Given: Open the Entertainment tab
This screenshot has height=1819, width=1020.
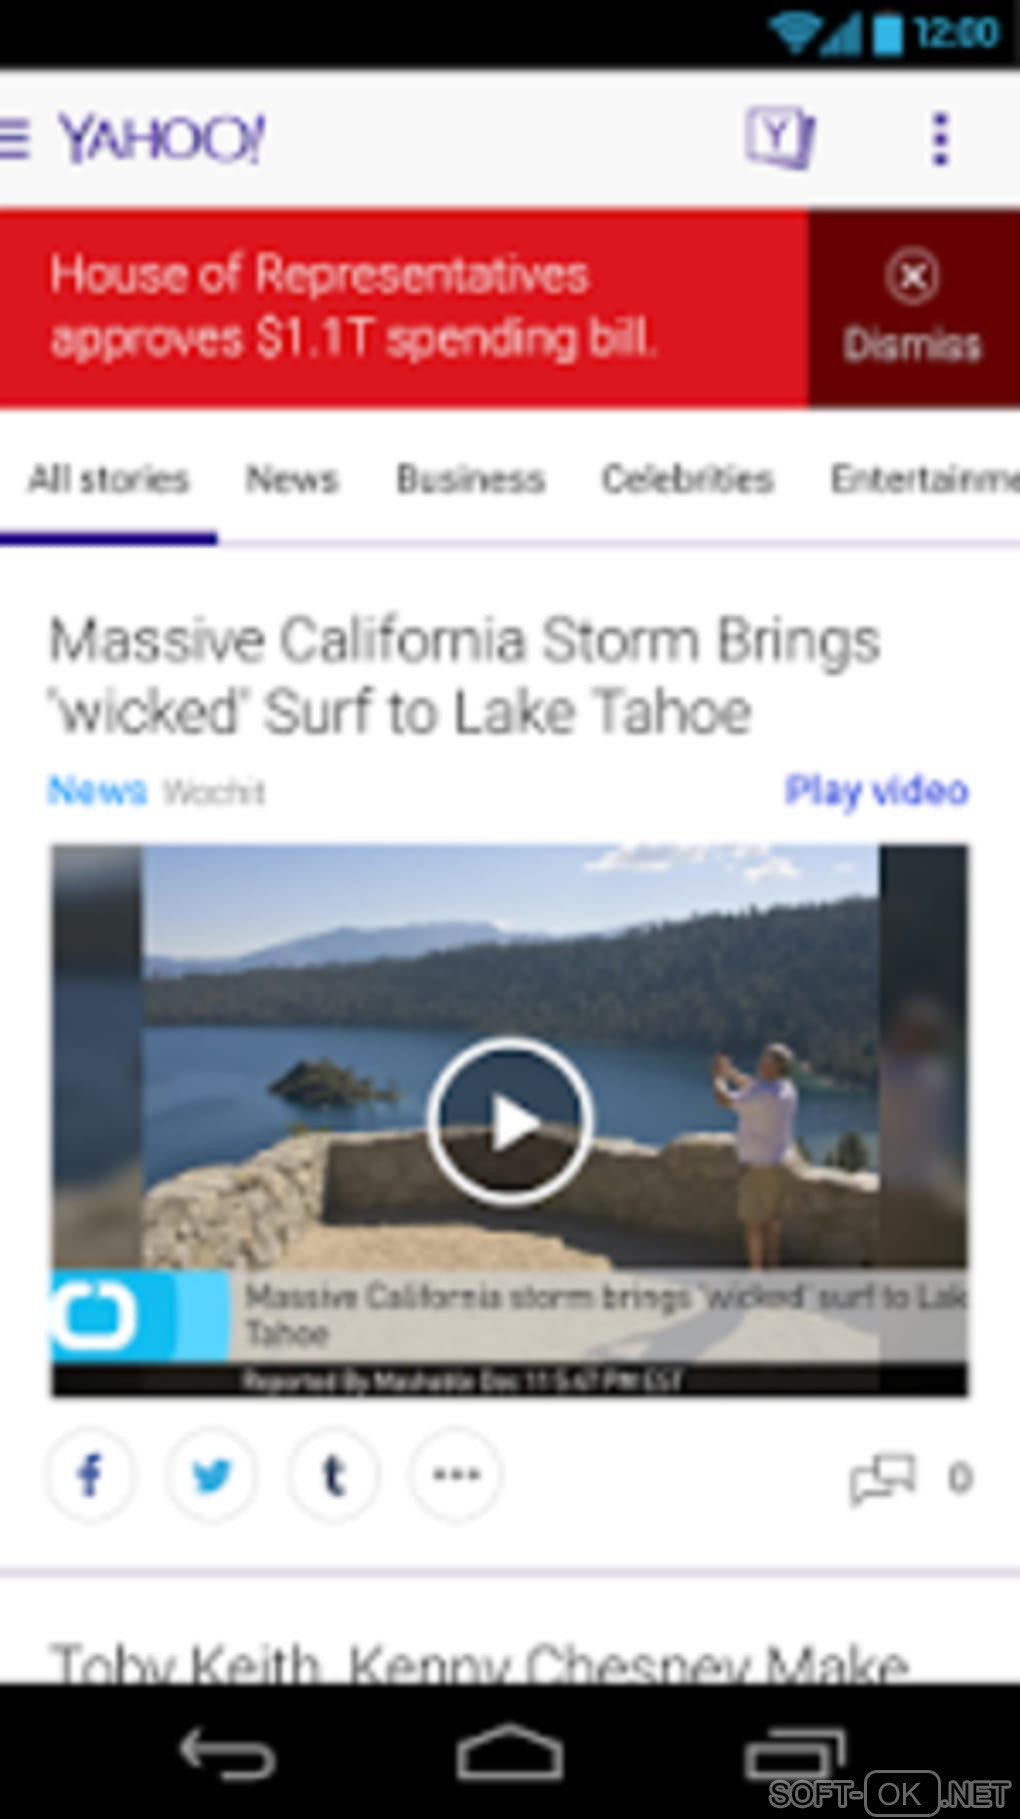Looking at the screenshot, I should tap(925, 479).
